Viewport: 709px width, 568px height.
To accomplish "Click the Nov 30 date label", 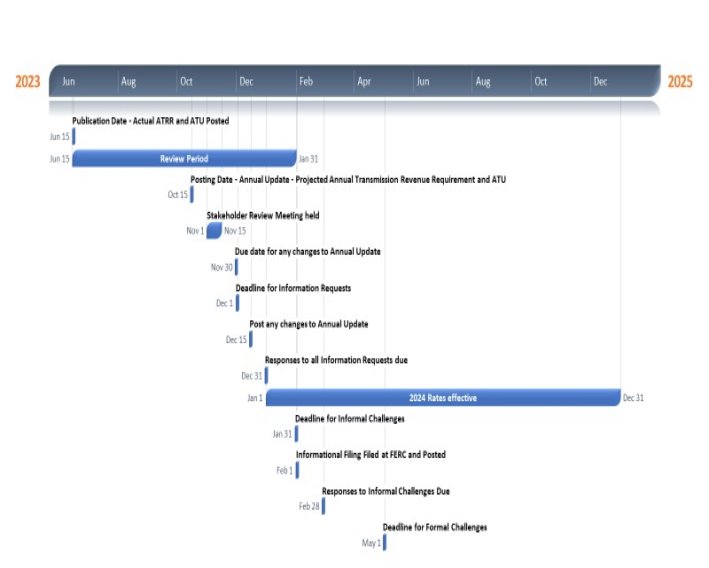I will 222,267.
